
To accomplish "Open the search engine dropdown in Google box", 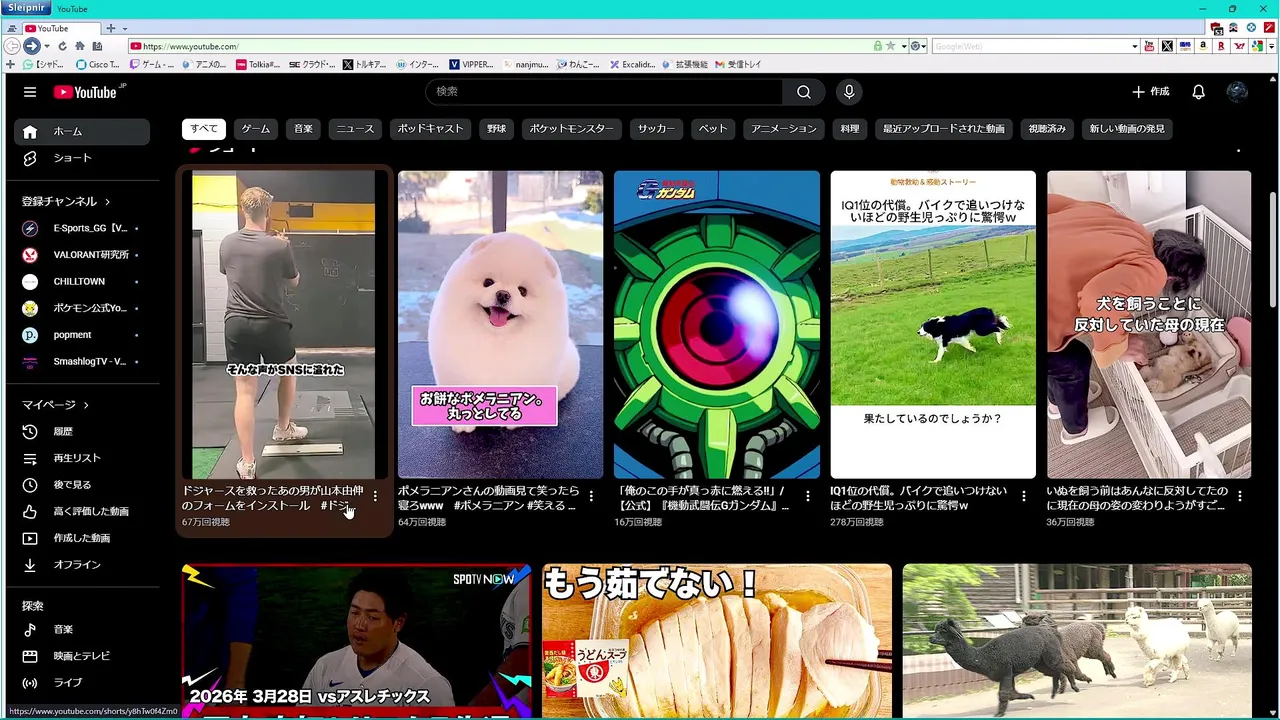I will point(1134,46).
